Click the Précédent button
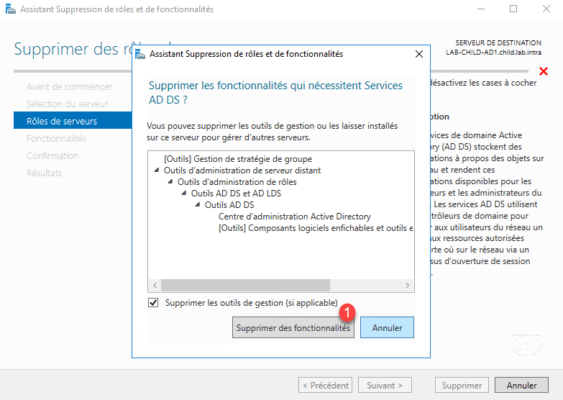Image resolution: width=563 pixels, height=400 pixels. coord(325,385)
